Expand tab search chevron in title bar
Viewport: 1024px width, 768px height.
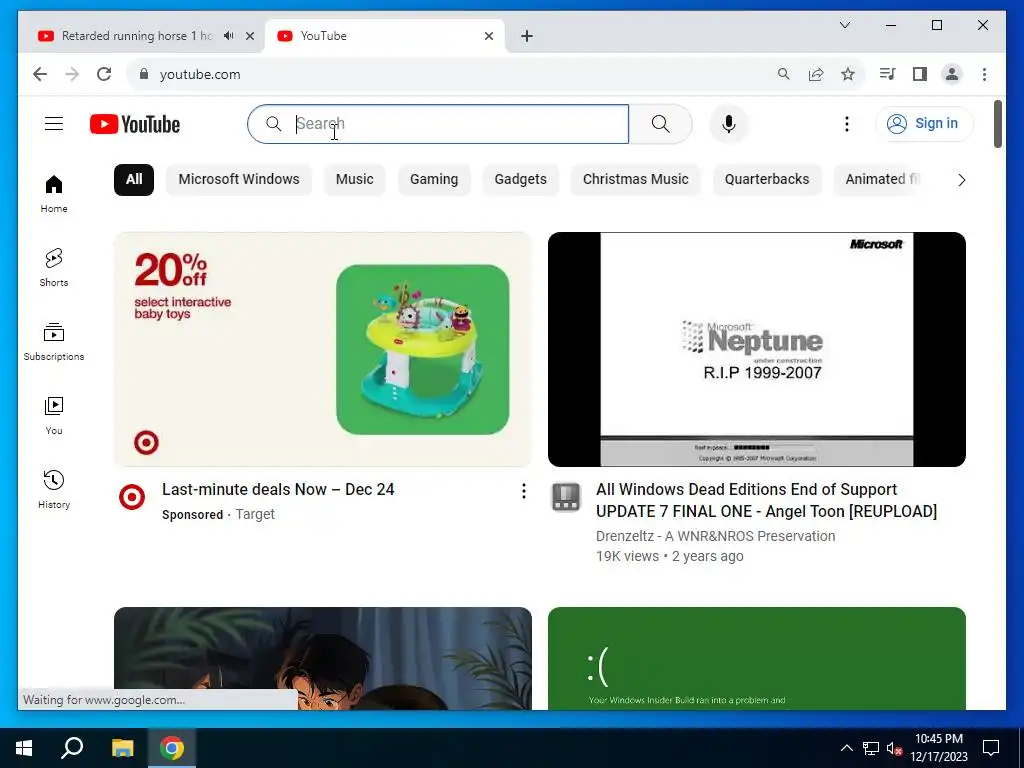[844, 25]
